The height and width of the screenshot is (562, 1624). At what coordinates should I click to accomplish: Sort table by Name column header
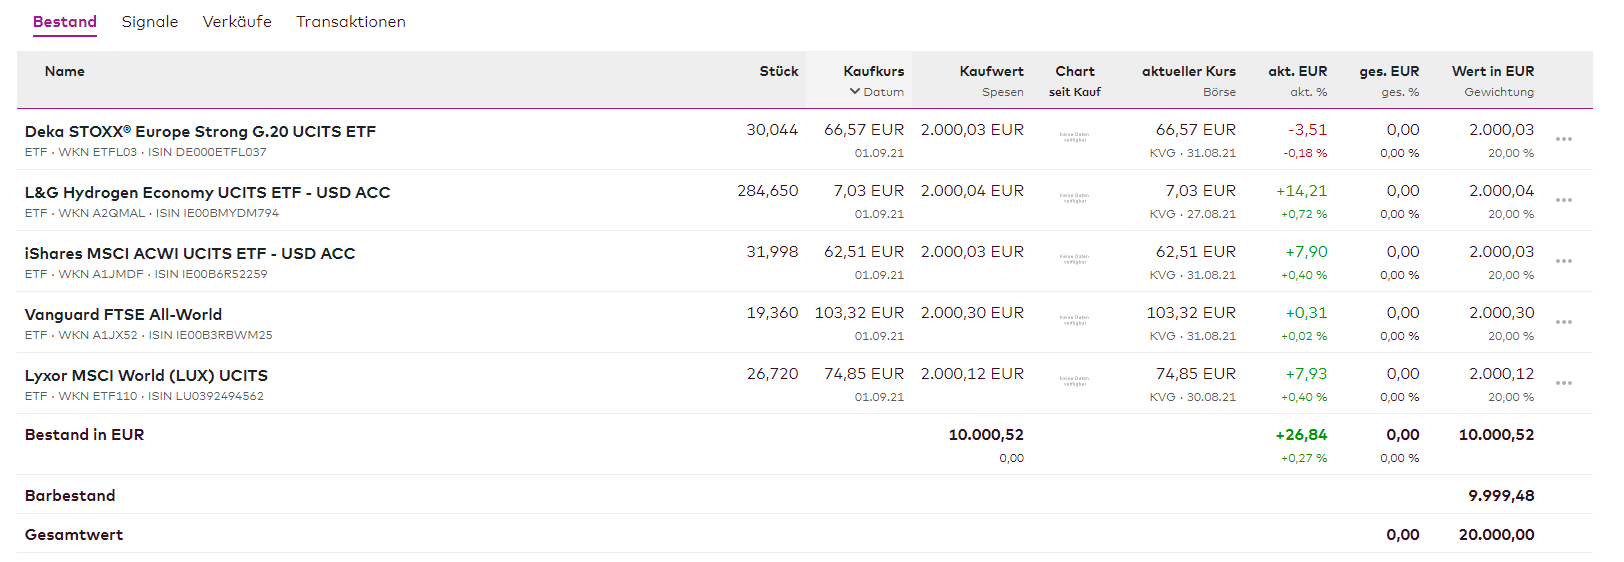64,72
